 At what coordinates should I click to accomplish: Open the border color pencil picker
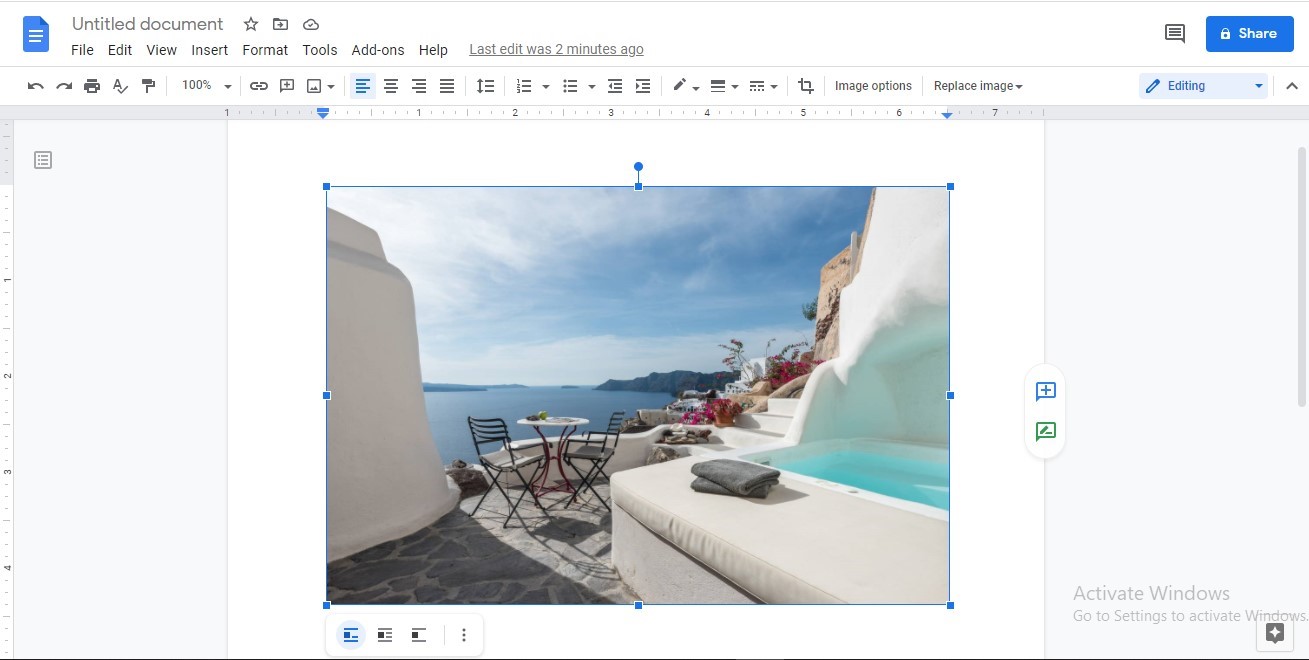click(685, 86)
